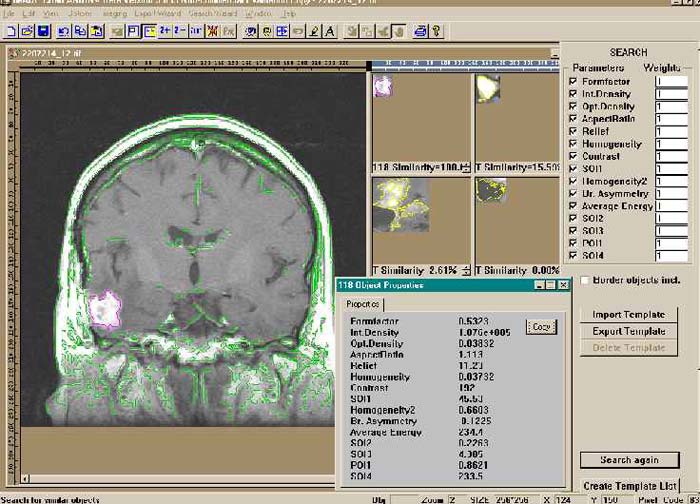Click the Search again button
The image size is (700, 504).
(x=629, y=460)
